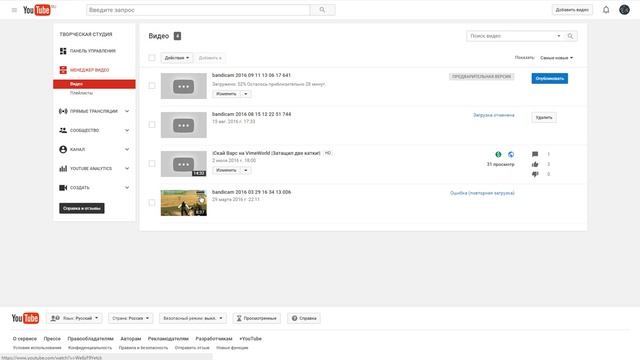Screen dimensions: 640x360
Task: Tick the select-all videos checkbox
Action: point(152,58)
